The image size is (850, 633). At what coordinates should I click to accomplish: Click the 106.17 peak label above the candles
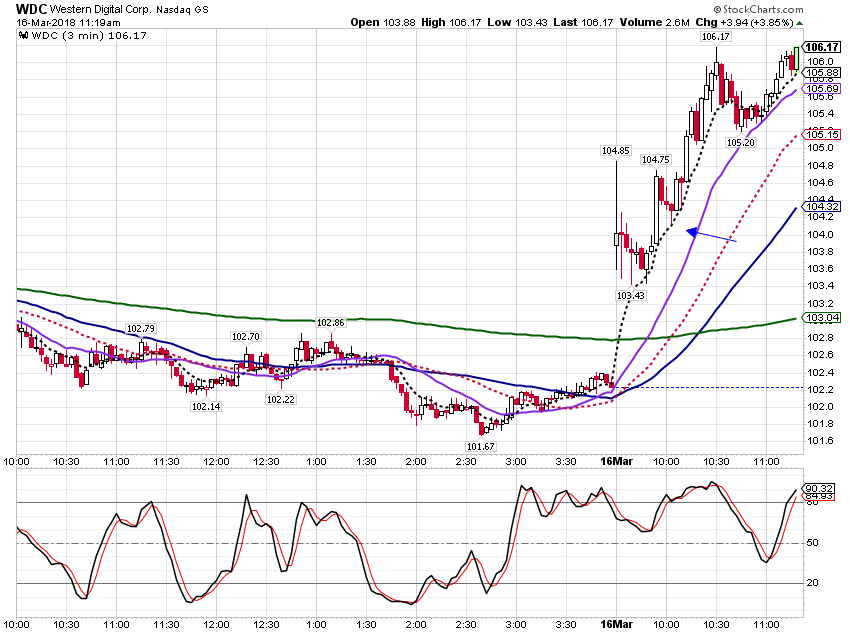(716, 37)
